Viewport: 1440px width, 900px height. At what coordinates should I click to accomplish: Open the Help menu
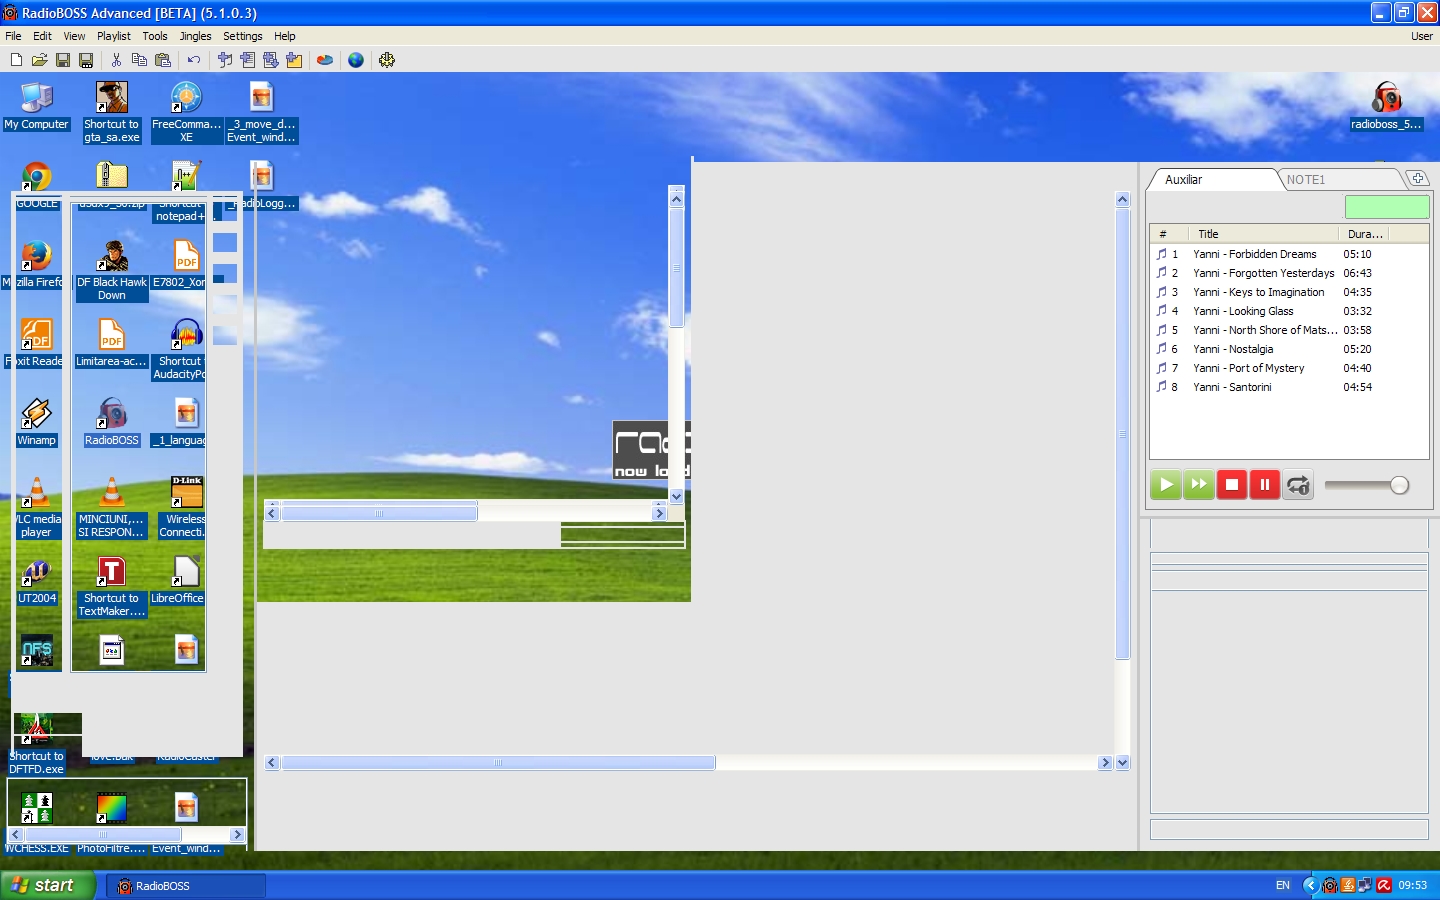click(285, 36)
